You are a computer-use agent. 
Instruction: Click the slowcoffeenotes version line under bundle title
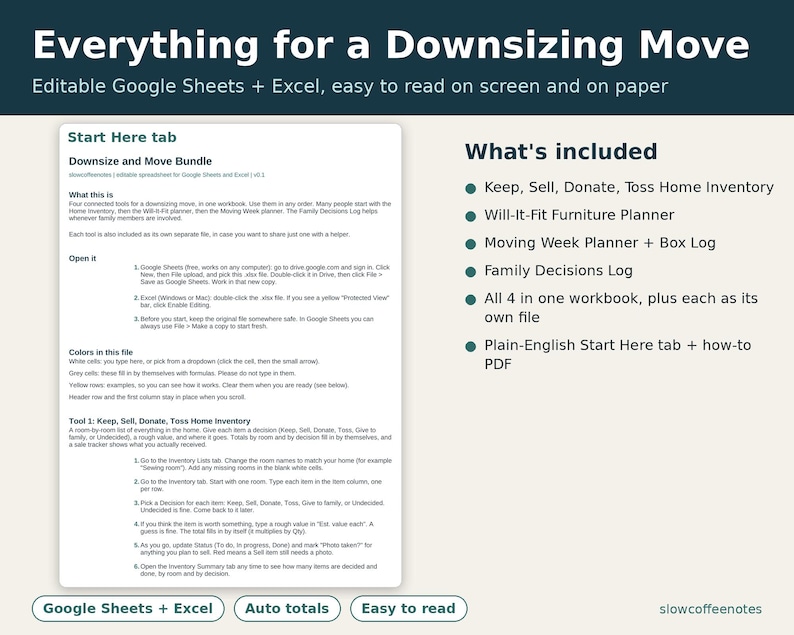coord(167,175)
